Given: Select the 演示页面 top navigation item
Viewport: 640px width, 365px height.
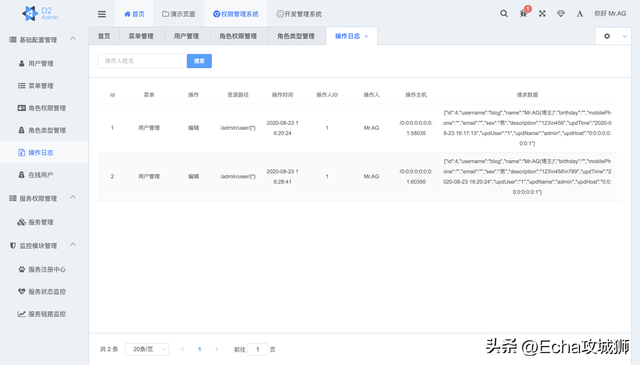Looking at the screenshot, I should pyautogui.click(x=179, y=14).
